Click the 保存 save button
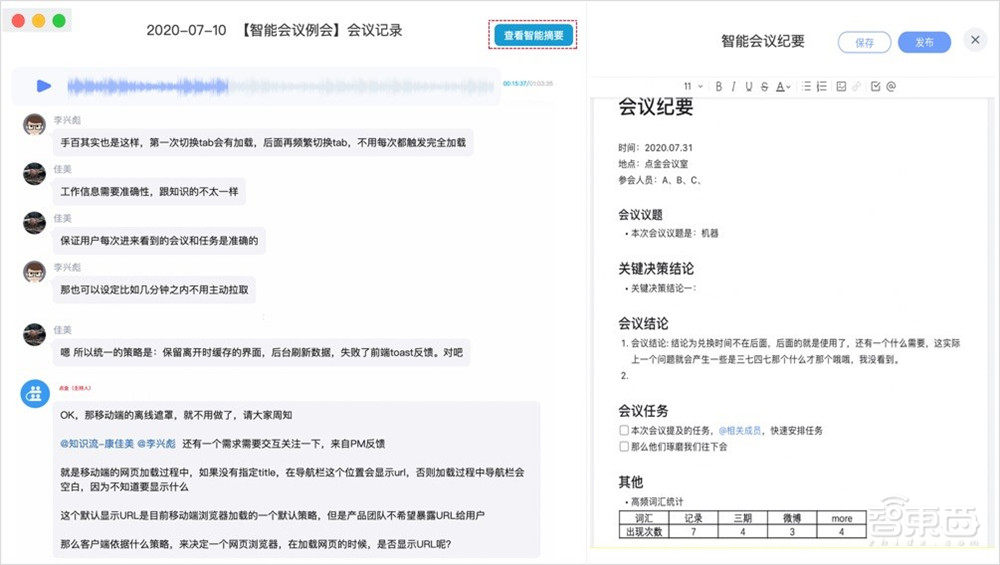 (x=864, y=43)
